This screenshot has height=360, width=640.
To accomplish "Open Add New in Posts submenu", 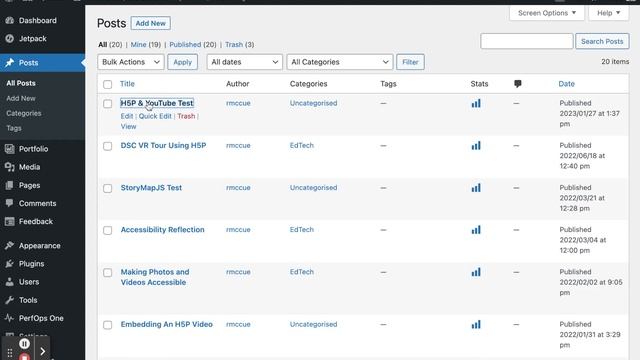I will (21, 98).
